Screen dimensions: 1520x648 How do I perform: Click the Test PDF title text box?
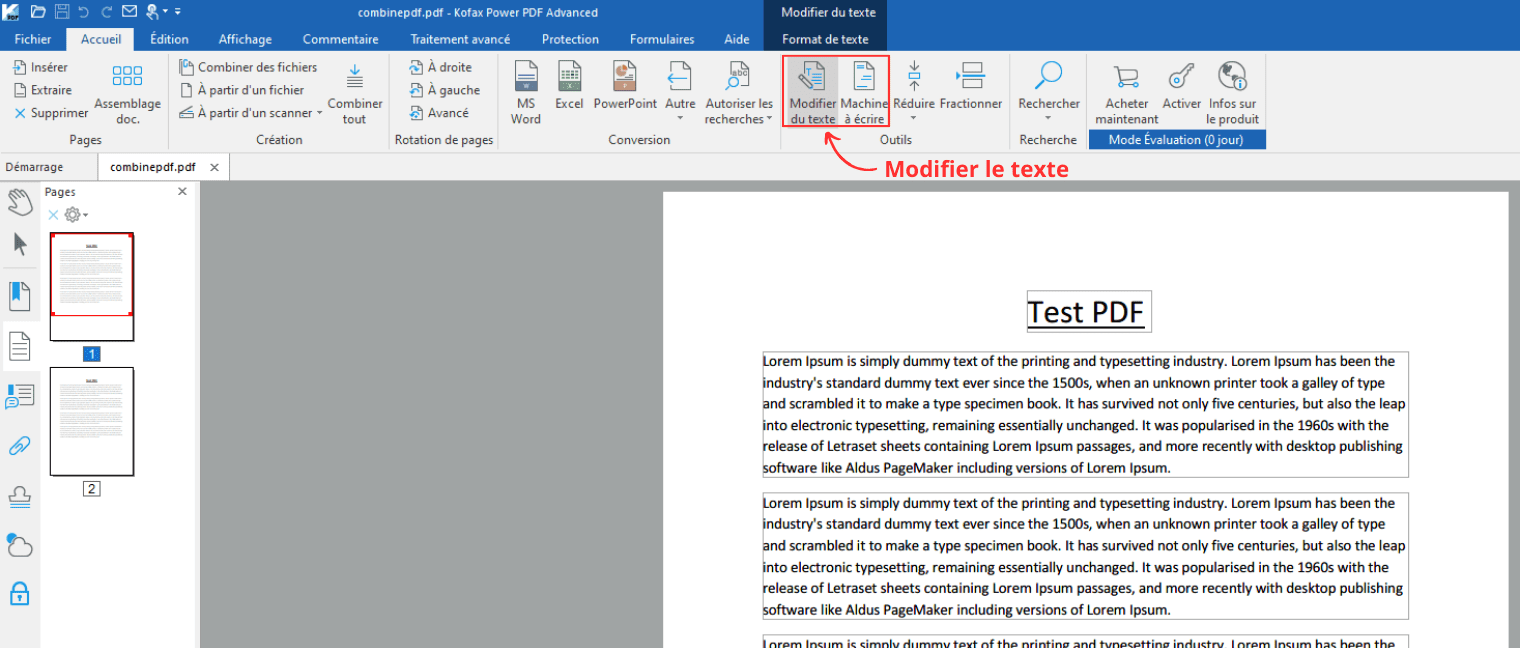pos(1089,312)
